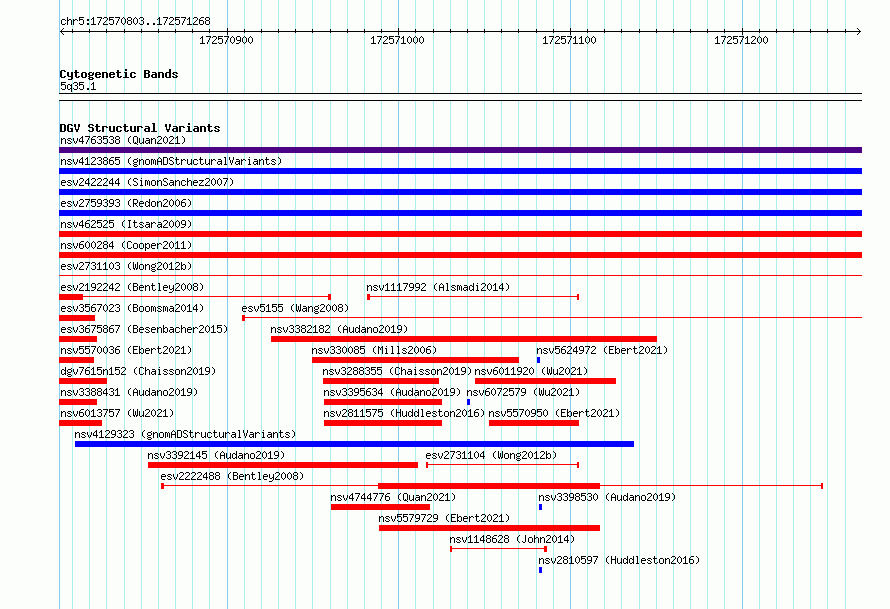Image resolution: width=890 pixels, height=609 pixels.
Task: Click nsv6011920 (Wu2021) label
Action: coord(531,371)
